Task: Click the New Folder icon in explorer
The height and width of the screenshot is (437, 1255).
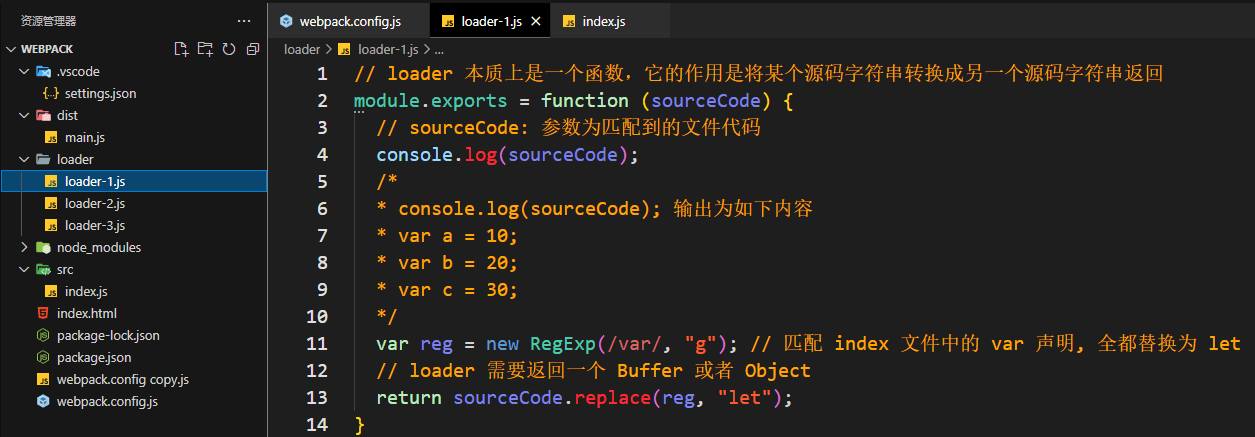Action: (x=205, y=49)
